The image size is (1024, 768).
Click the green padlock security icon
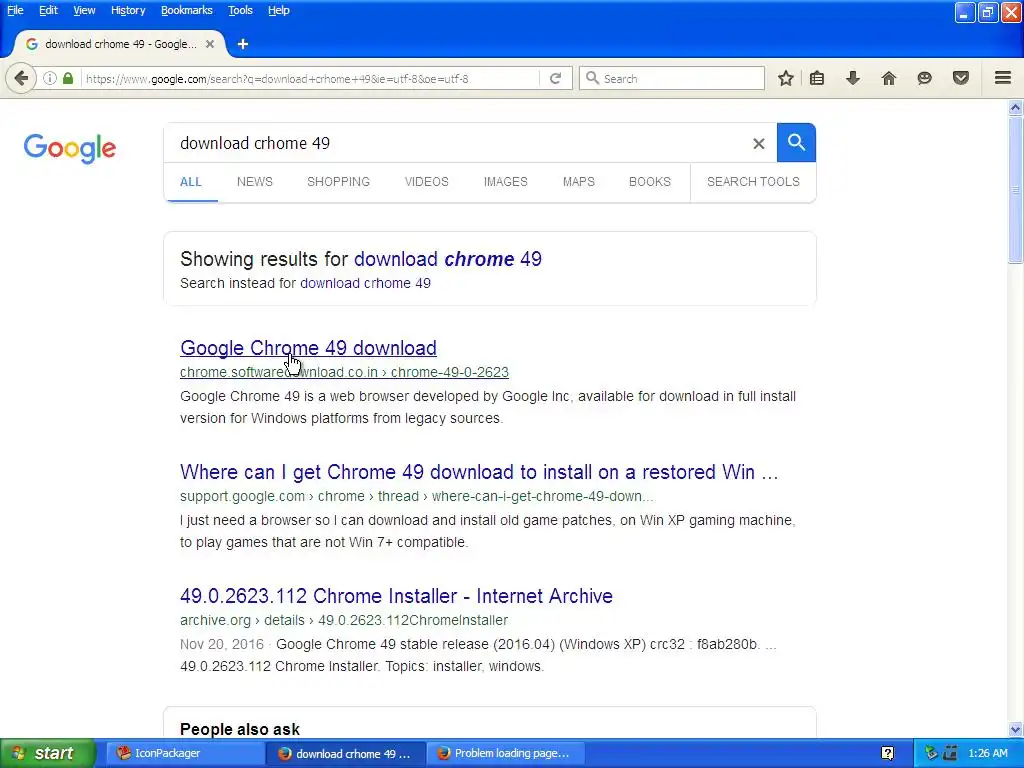pyautogui.click(x=68, y=78)
